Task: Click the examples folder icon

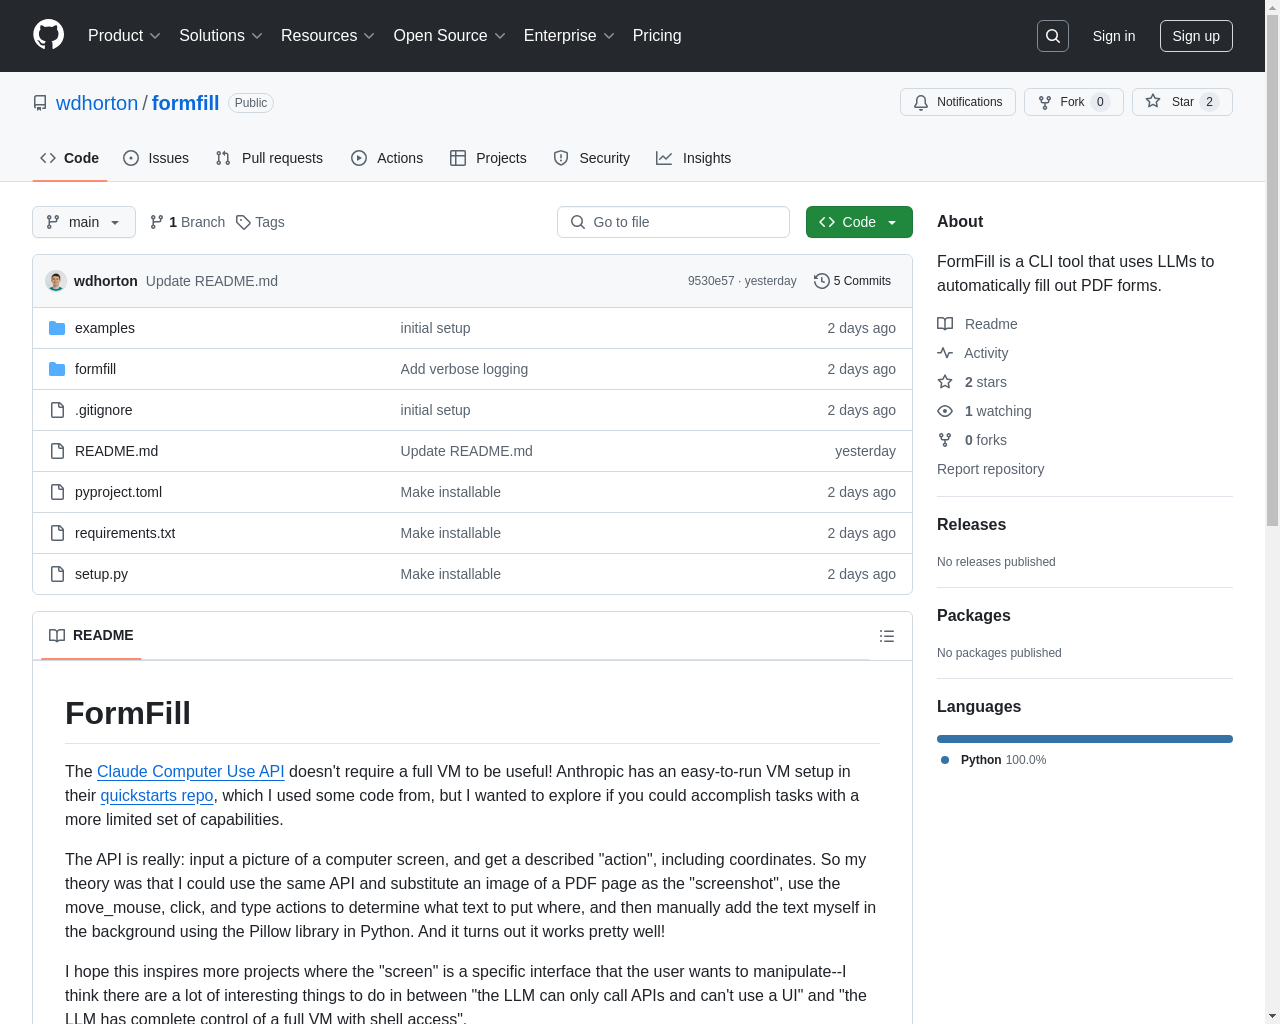Action: tap(57, 328)
